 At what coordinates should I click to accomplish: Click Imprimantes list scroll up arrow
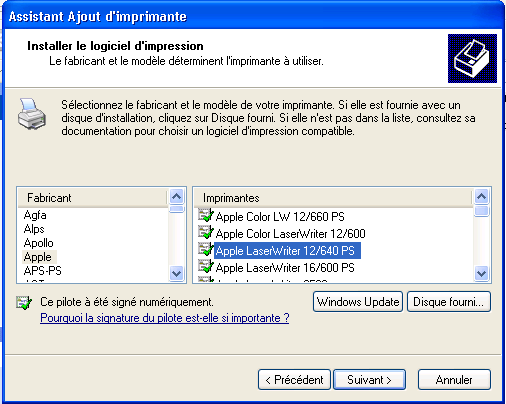(481, 196)
